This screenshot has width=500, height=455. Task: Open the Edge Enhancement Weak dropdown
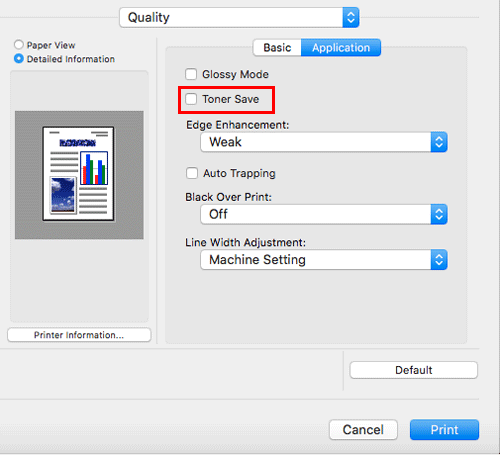324,142
